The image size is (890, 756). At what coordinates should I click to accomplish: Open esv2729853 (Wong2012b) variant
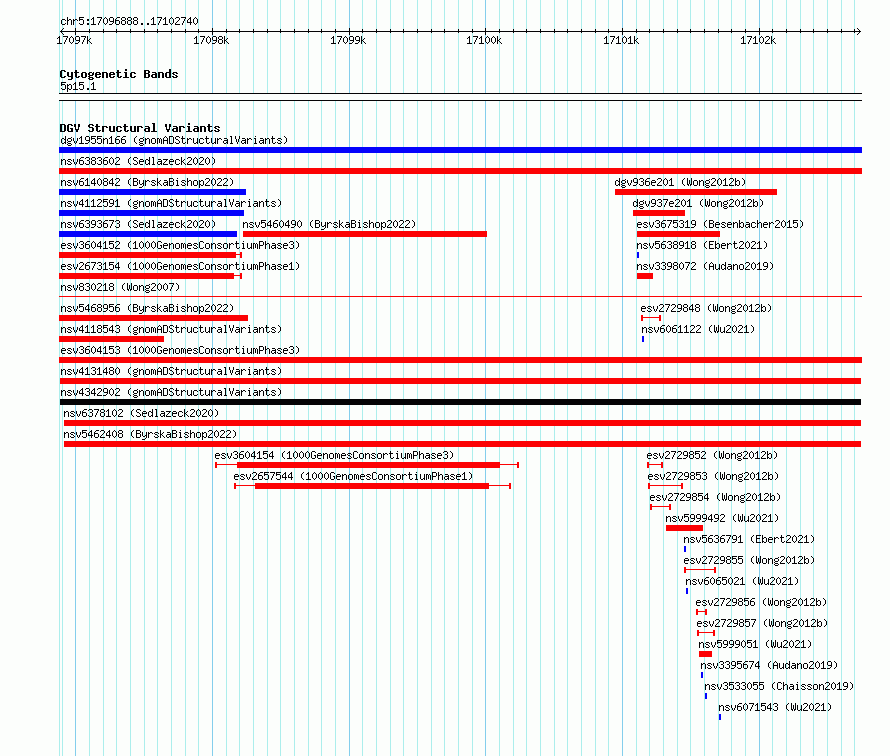pyautogui.click(x=713, y=476)
